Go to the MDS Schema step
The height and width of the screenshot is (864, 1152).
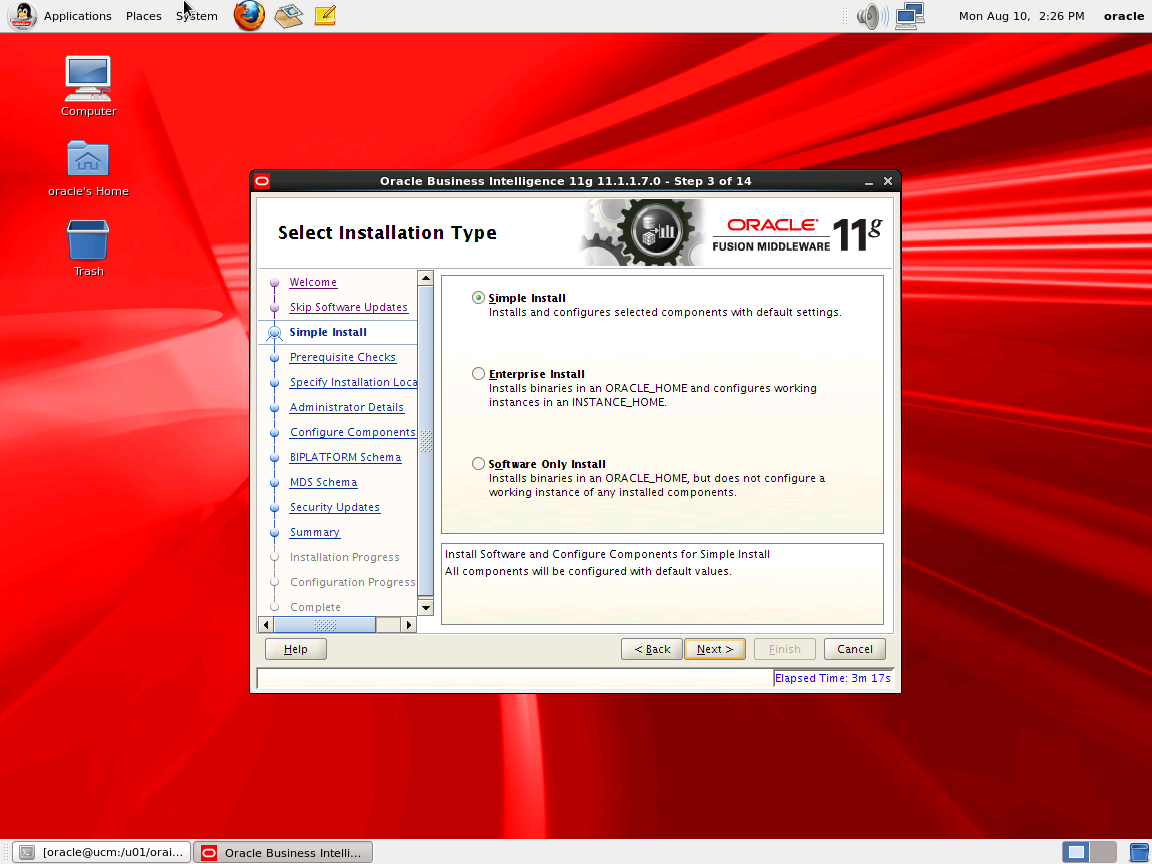click(x=323, y=482)
